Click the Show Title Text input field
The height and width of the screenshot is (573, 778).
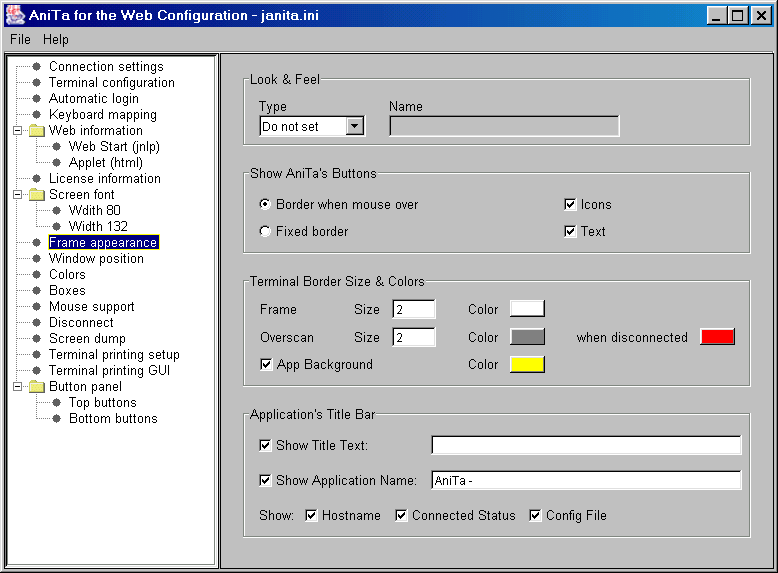pyautogui.click(x=586, y=445)
